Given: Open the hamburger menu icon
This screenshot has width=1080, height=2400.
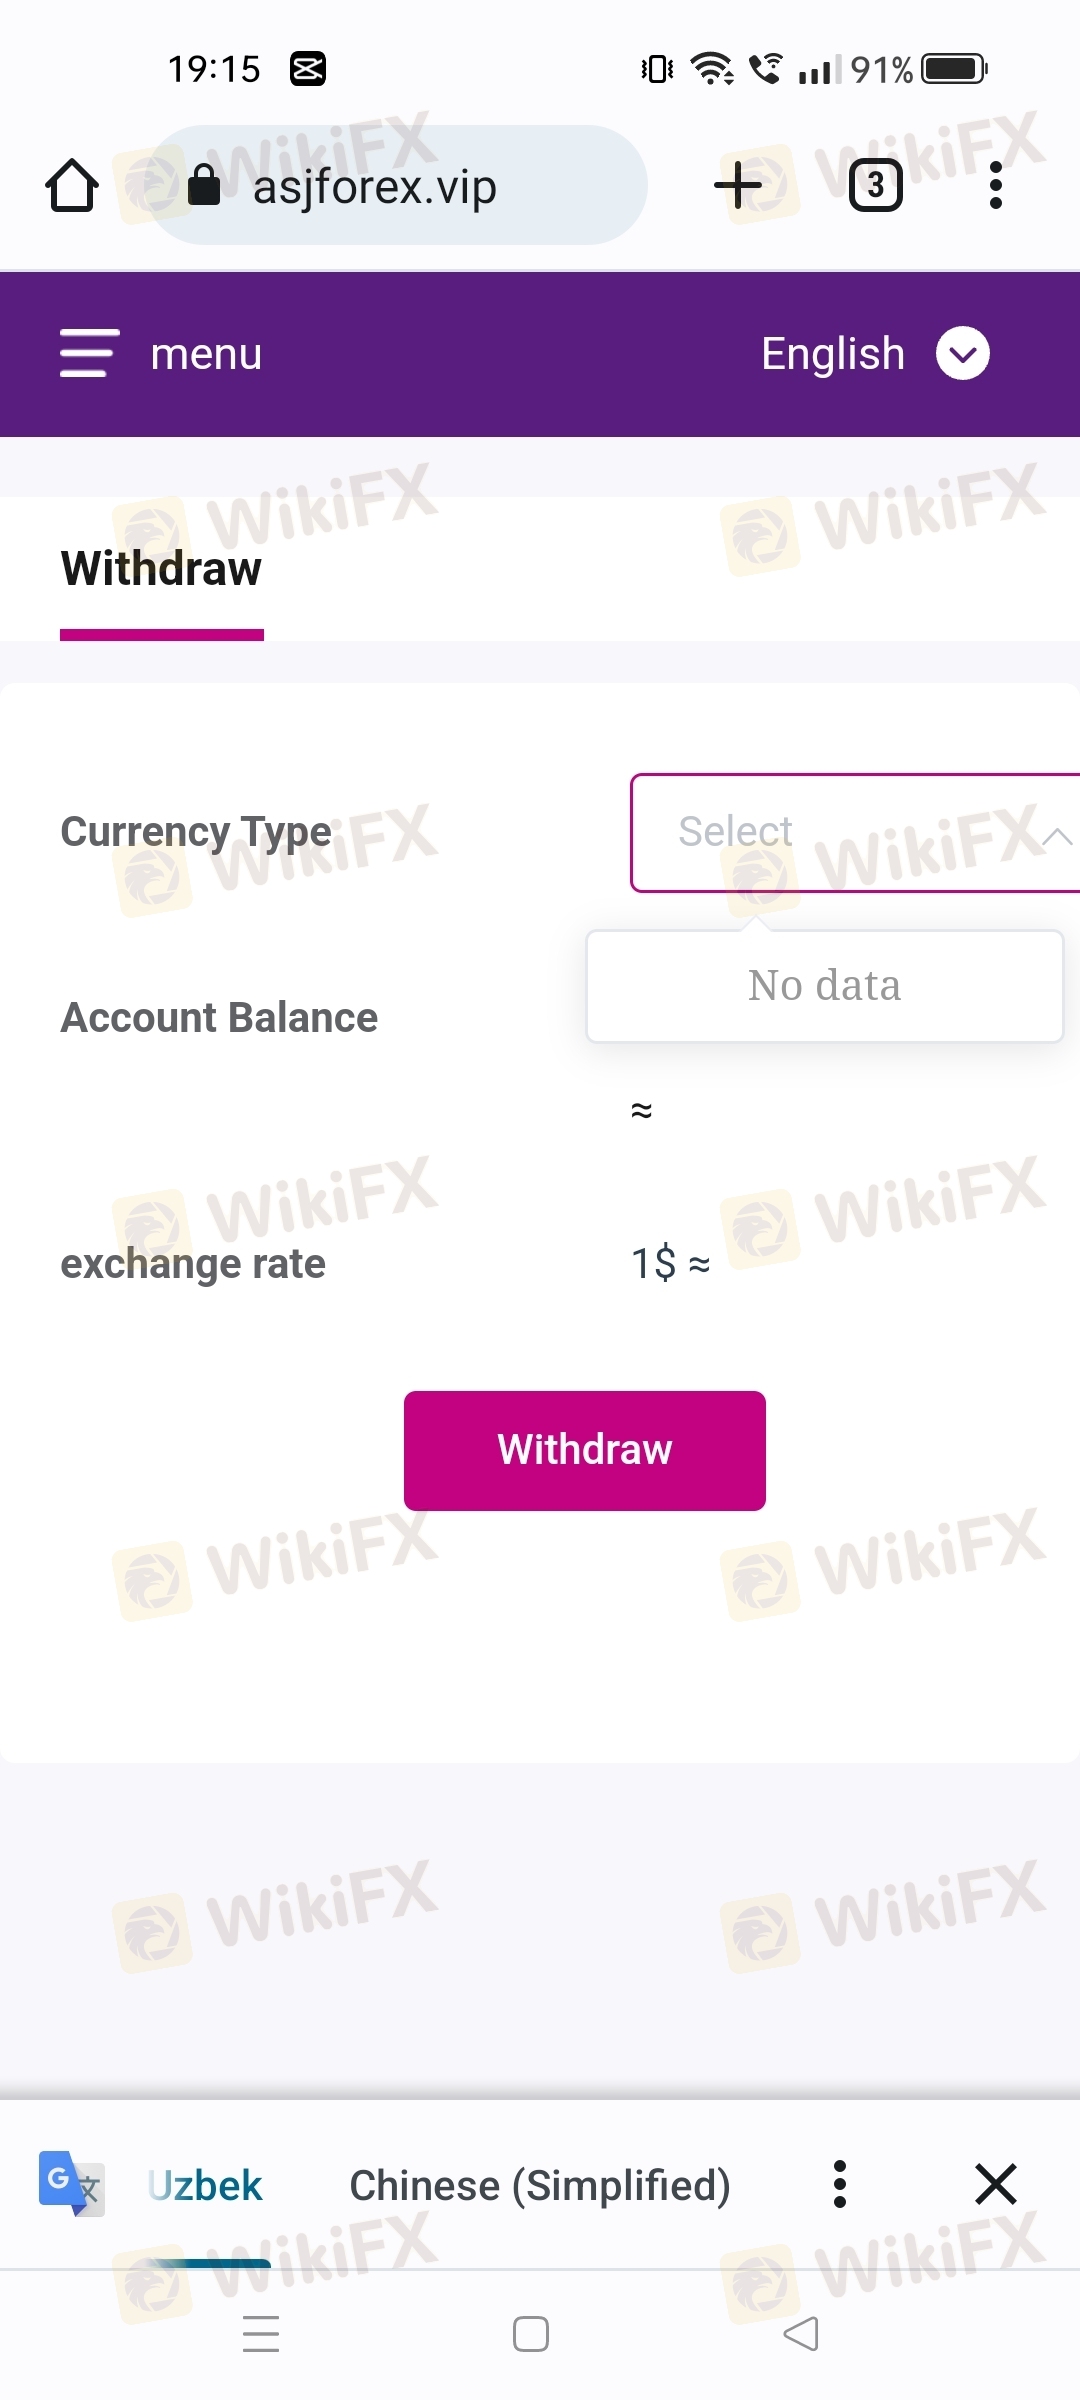Looking at the screenshot, I should click(x=89, y=353).
